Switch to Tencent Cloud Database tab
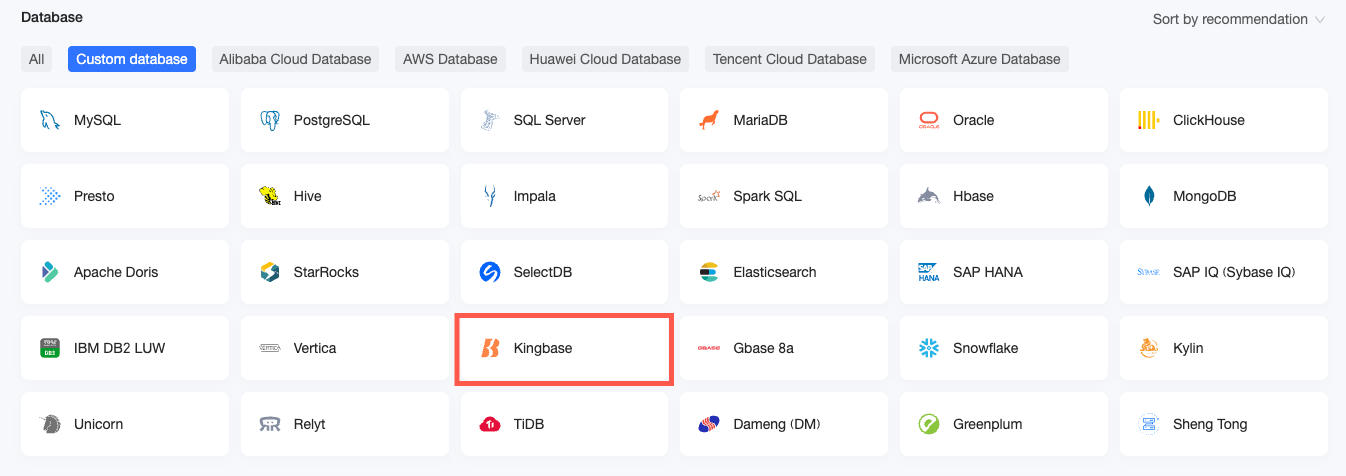The image size is (1346, 476). coord(790,59)
